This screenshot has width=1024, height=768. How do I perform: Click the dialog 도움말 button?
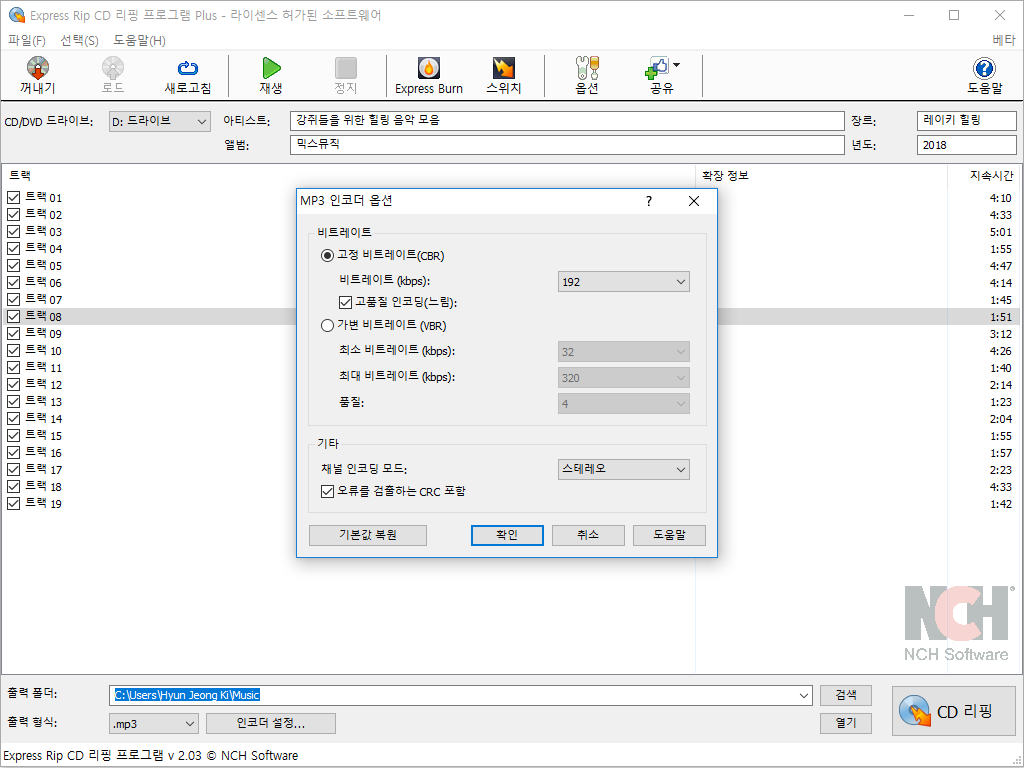pos(669,535)
